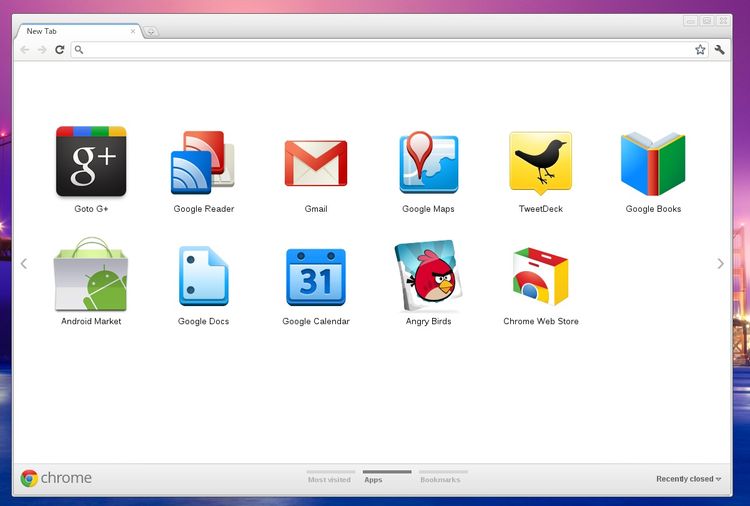750x506 pixels.
Task: Open Google Books app
Action: click(x=653, y=163)
